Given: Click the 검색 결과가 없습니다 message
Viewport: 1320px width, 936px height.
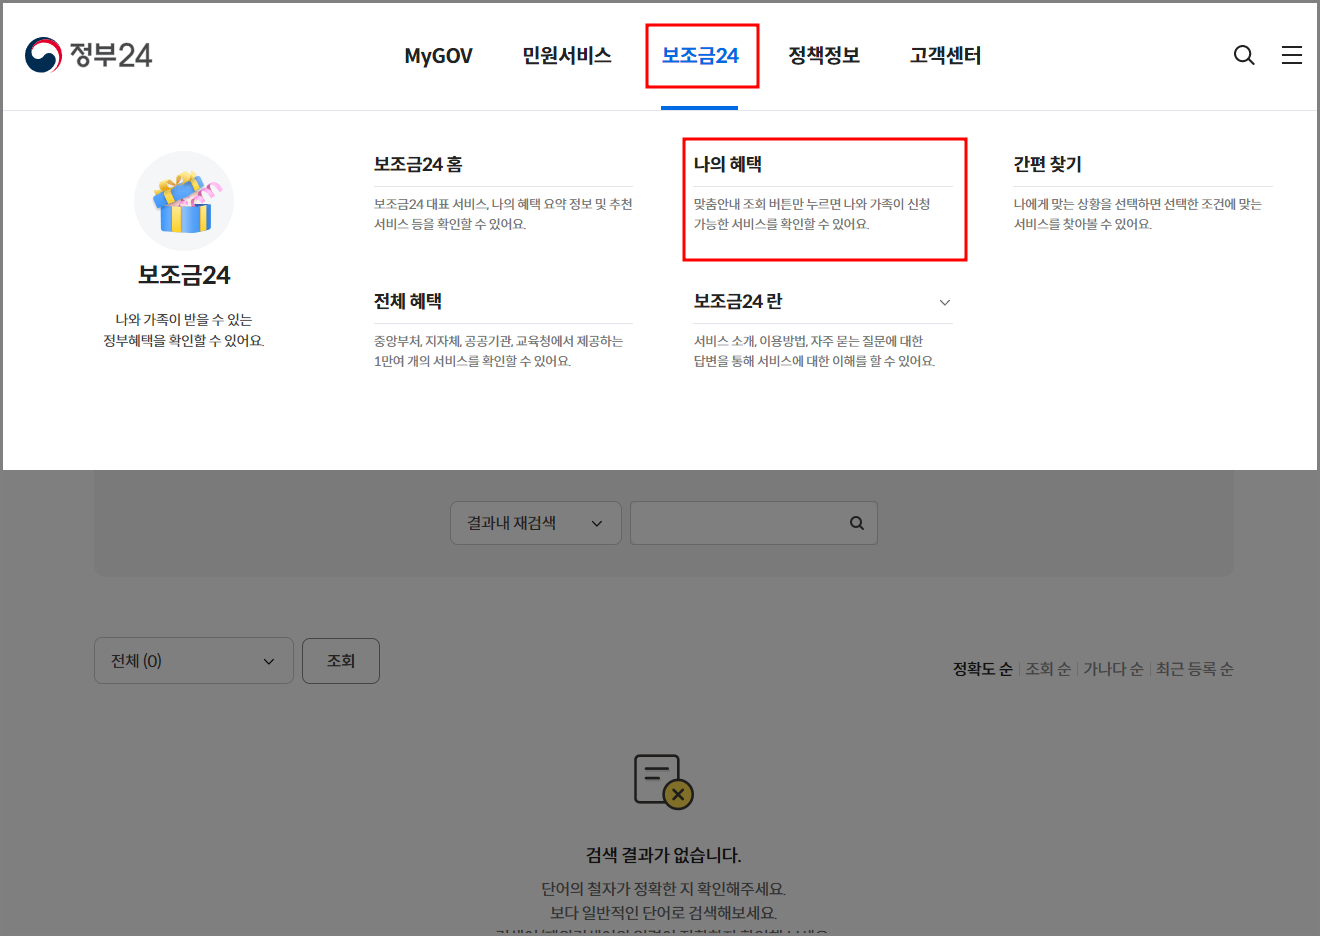Looking at the screenshot, I should click(663, 855).
